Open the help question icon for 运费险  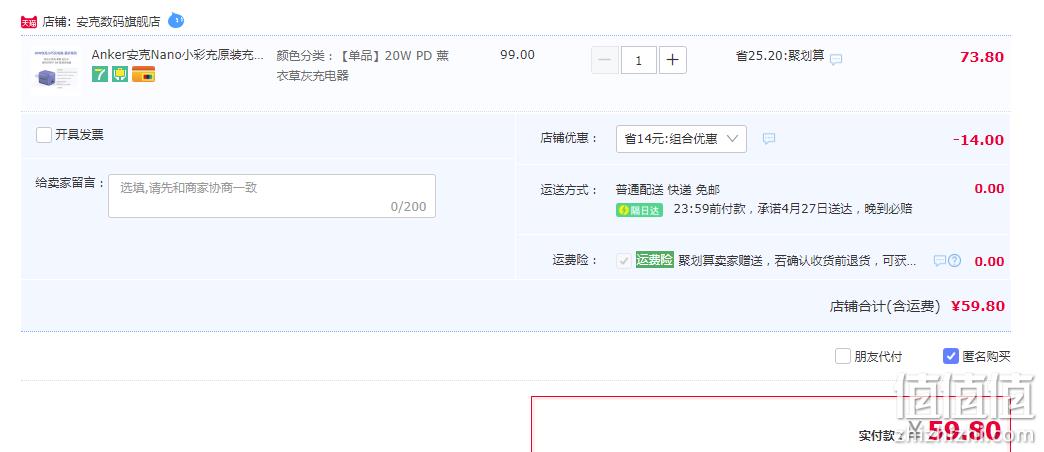[955, 261]
